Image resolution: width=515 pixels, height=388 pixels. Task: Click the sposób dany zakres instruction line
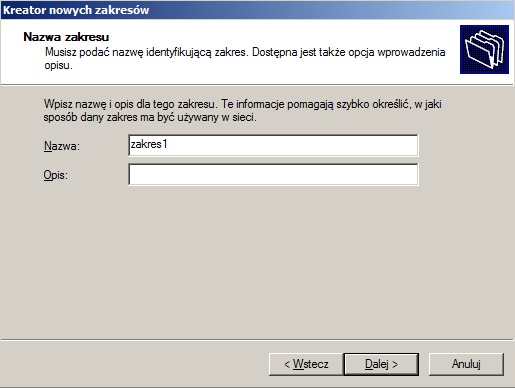click(x=150, y=117)
